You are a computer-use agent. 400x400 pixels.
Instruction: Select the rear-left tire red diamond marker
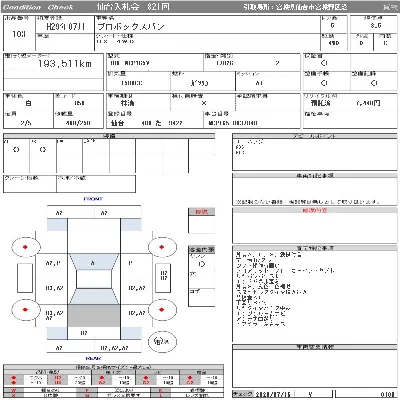coord(25,310)
